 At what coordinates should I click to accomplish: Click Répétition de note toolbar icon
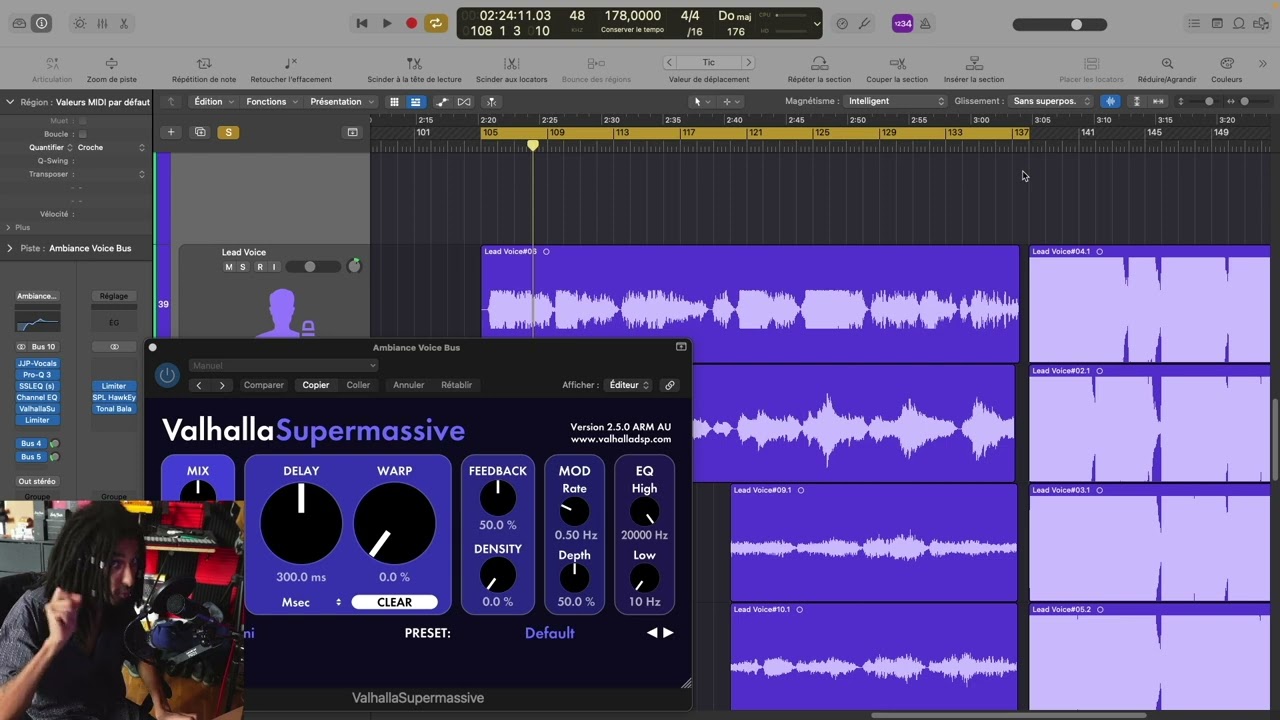tap(204, 63)
